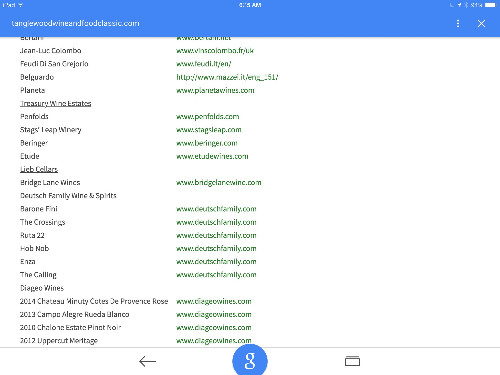This screenshot has width=500, height=375.
Task: Open the mazzei.it Belguardo link
Action: click(x=227, y=77)
